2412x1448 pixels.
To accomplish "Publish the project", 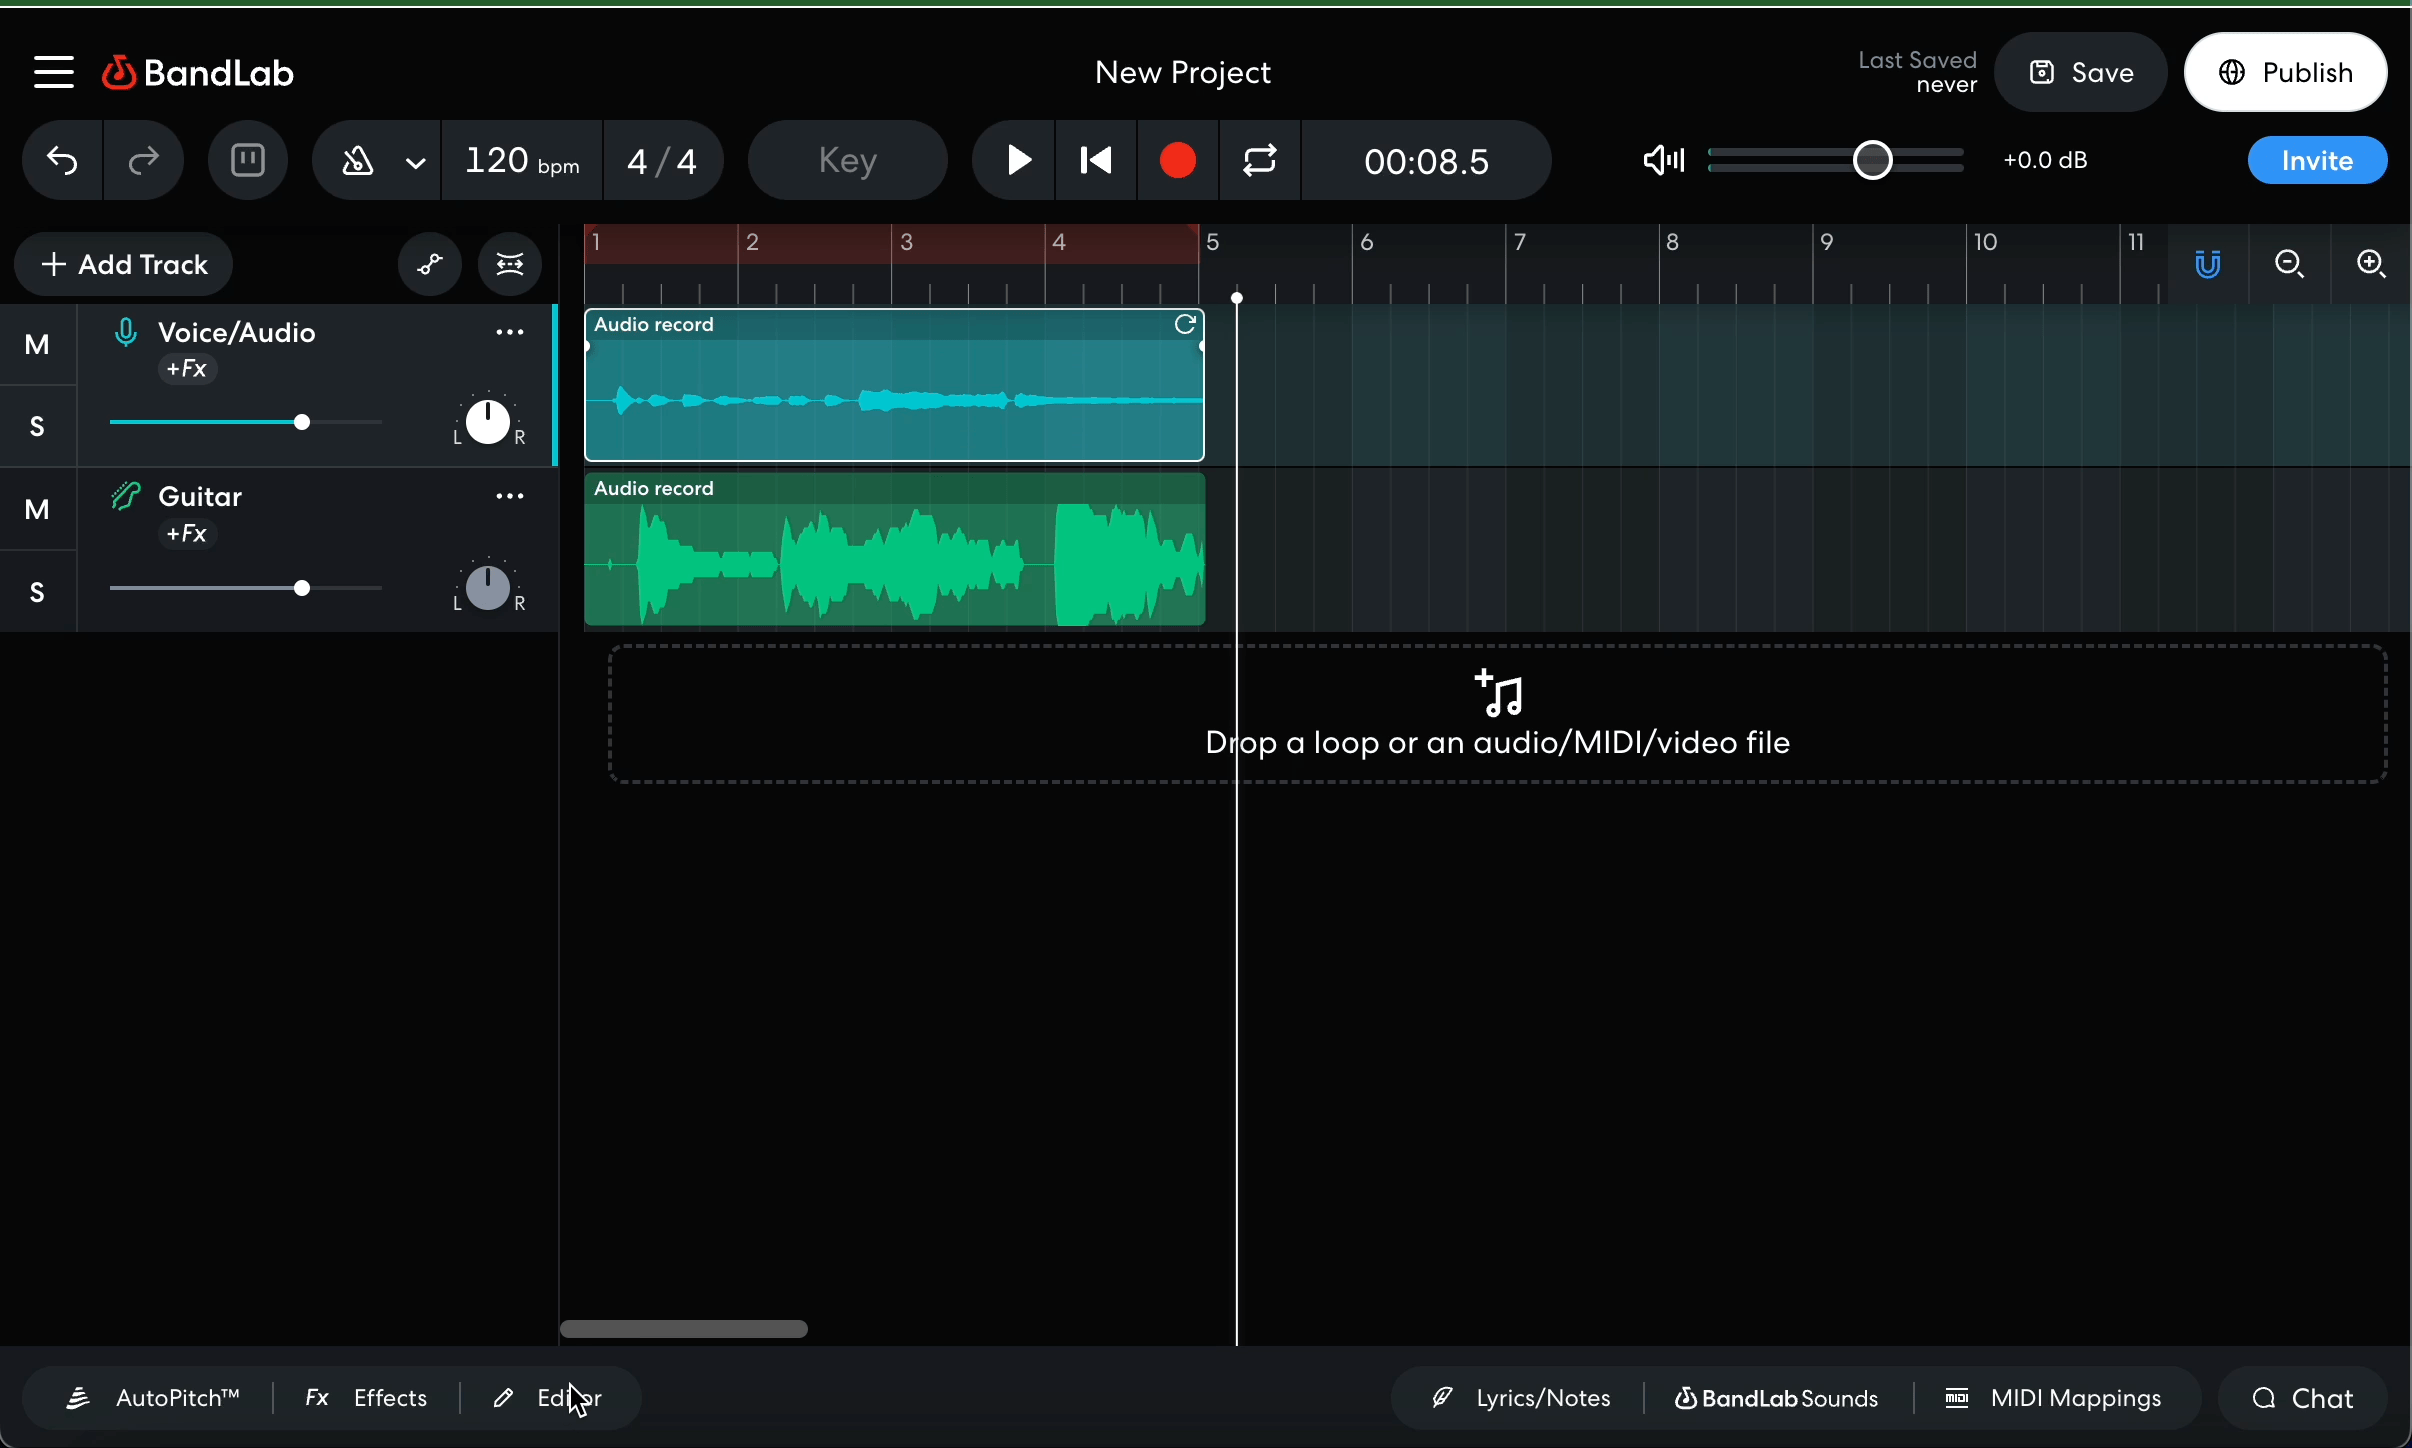I will pyautogui.click(x=2286, y=72).
